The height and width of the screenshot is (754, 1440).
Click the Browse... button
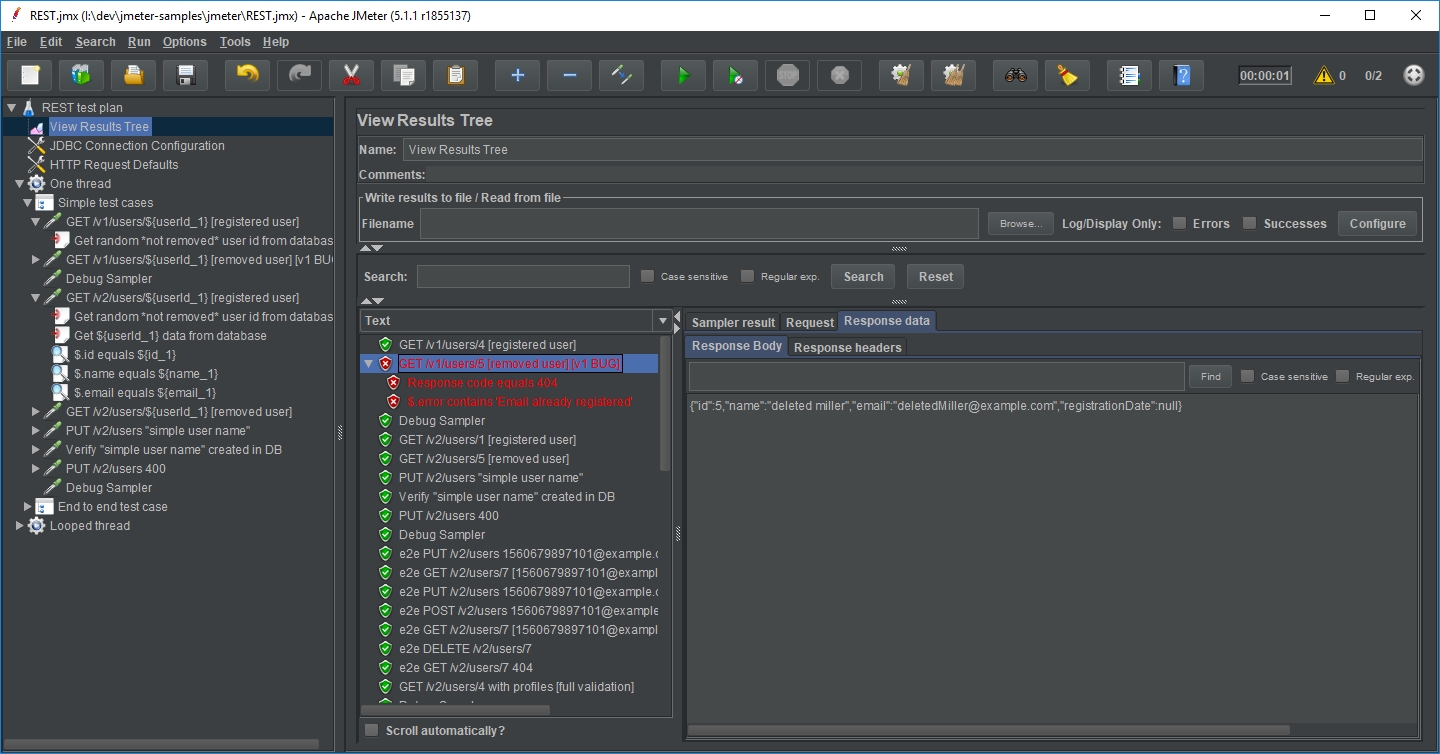(x=1021, y=223)
